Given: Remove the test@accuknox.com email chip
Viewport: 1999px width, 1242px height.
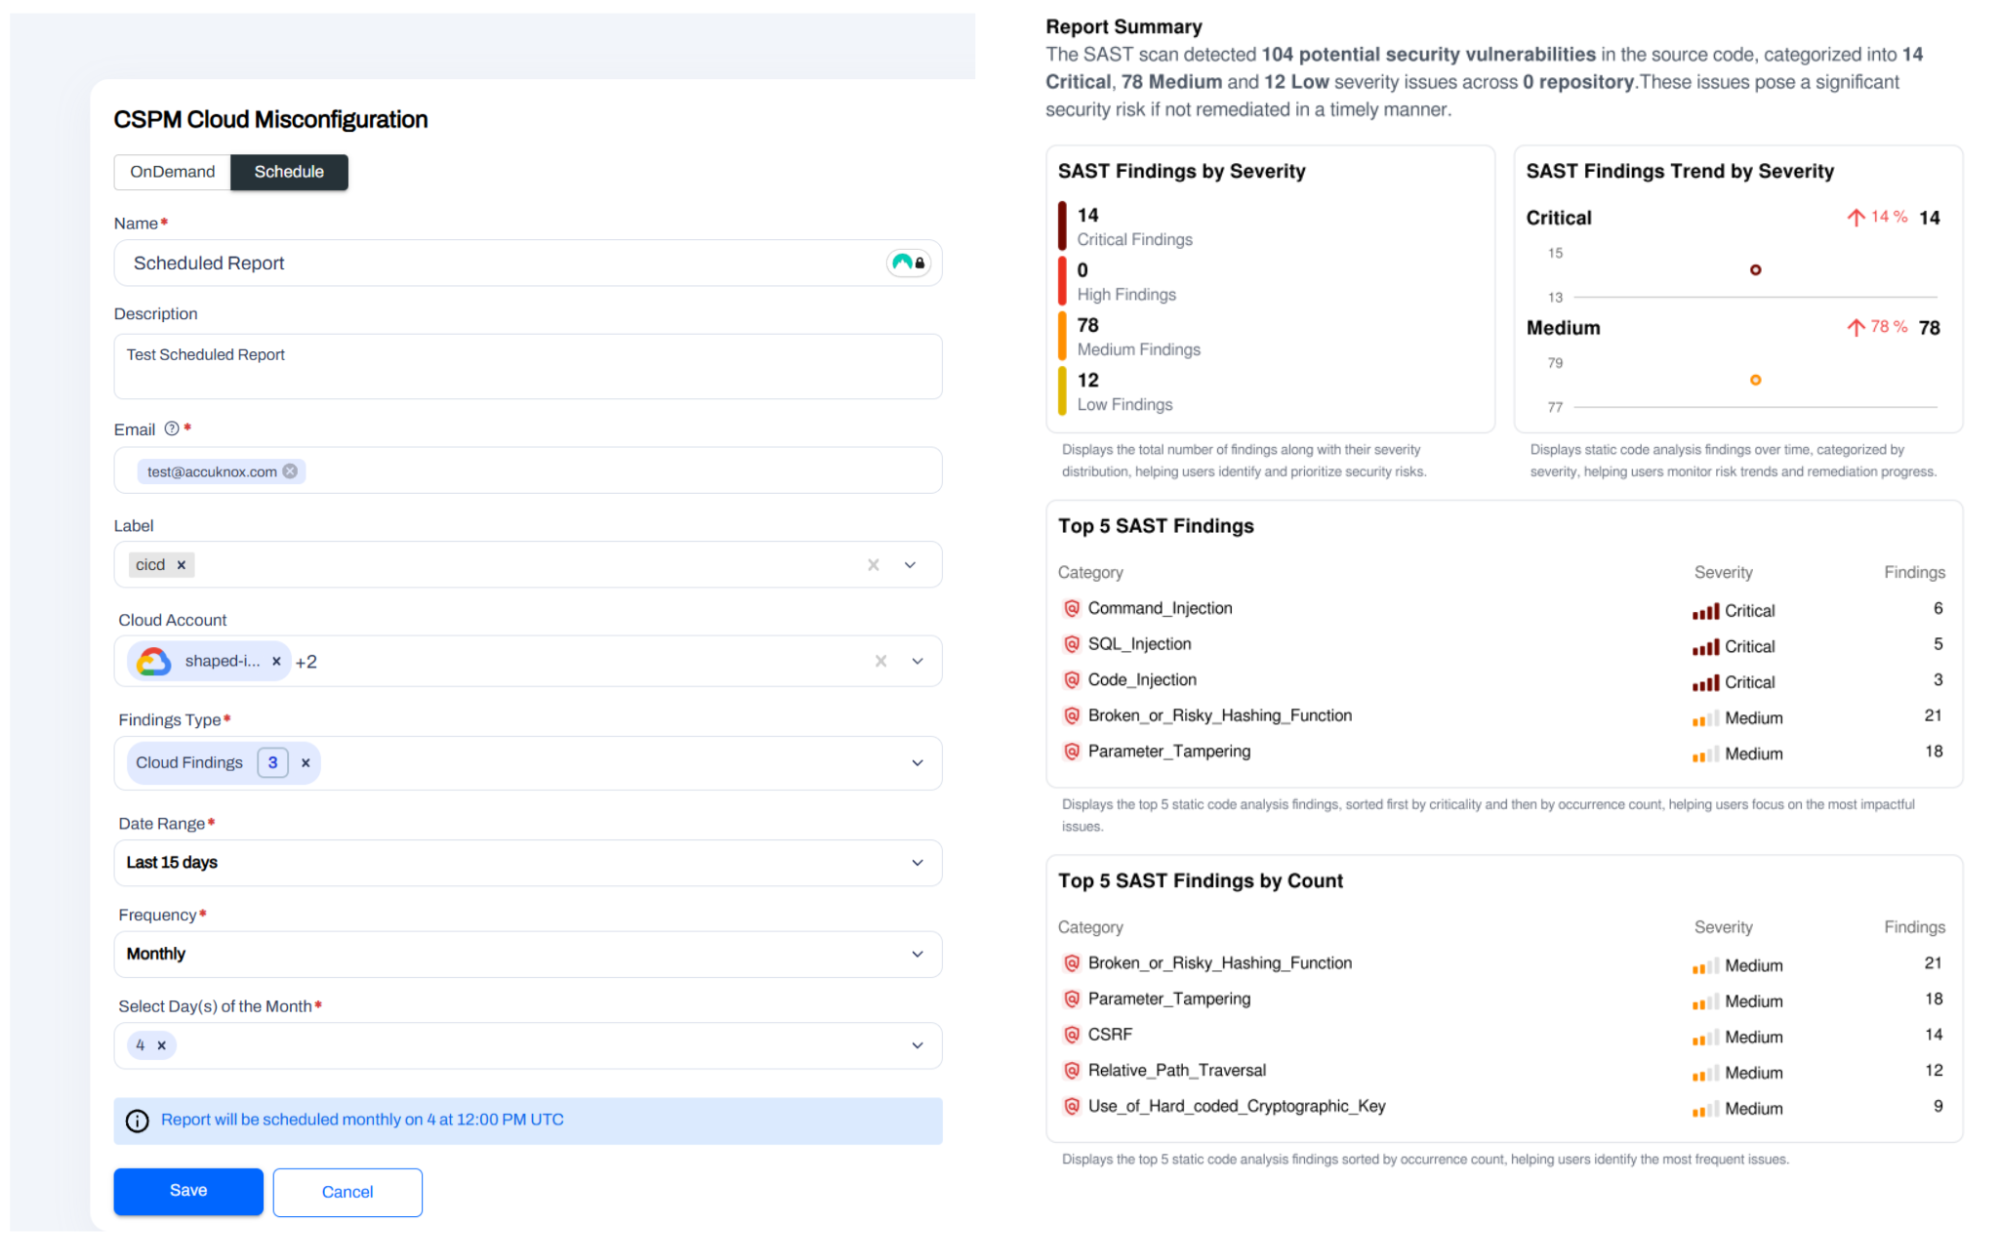Looking at the screenshot, I should tap(290, 471).
